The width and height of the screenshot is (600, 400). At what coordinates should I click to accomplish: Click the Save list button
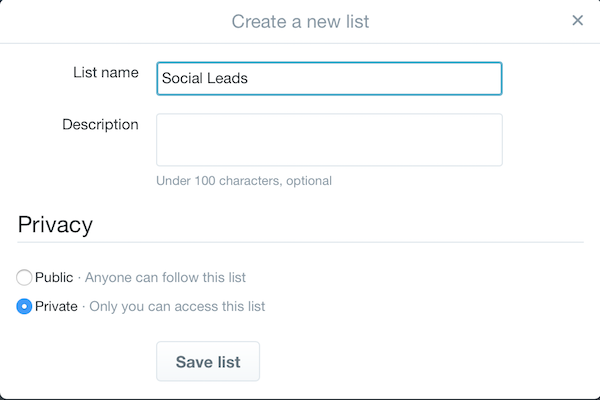pyautogui.click(x=208, y=362)
